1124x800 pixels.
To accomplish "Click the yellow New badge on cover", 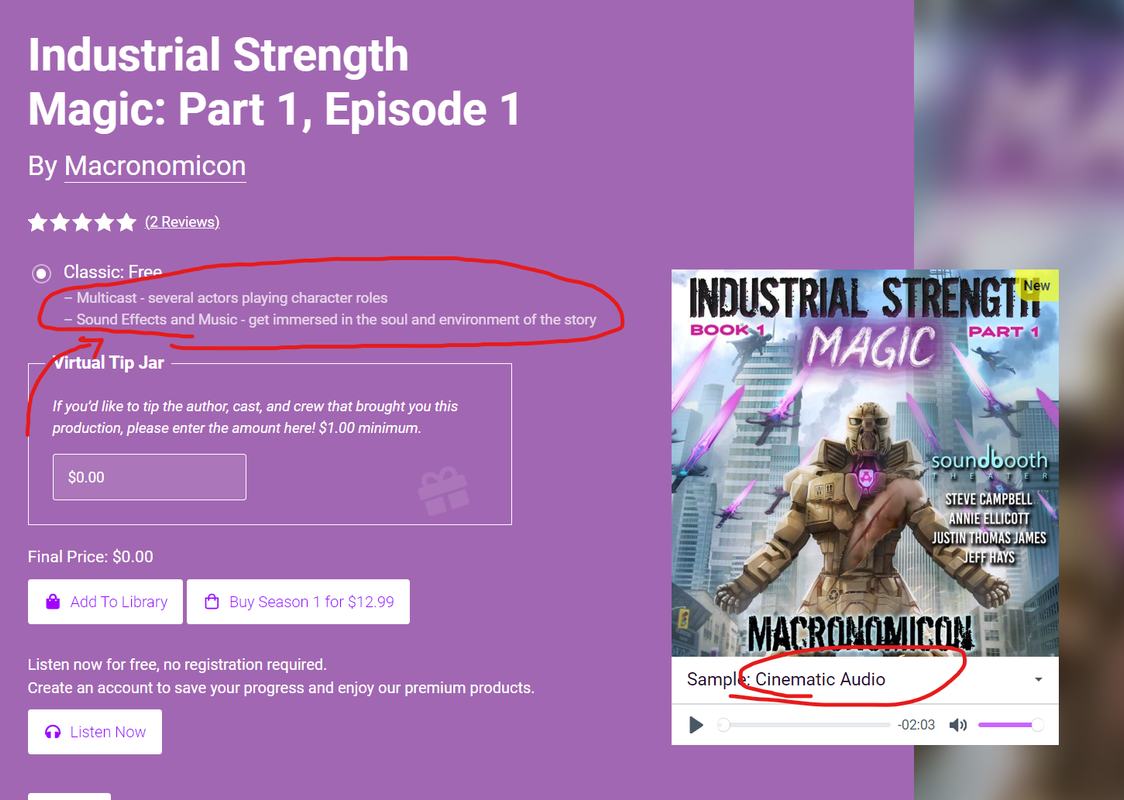I will pyautogui.click(x=1037, y=285).
